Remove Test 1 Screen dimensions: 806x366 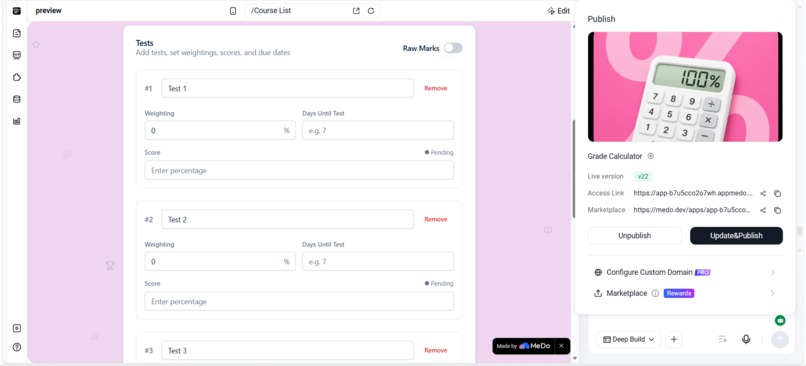click(x=435, y=88)
